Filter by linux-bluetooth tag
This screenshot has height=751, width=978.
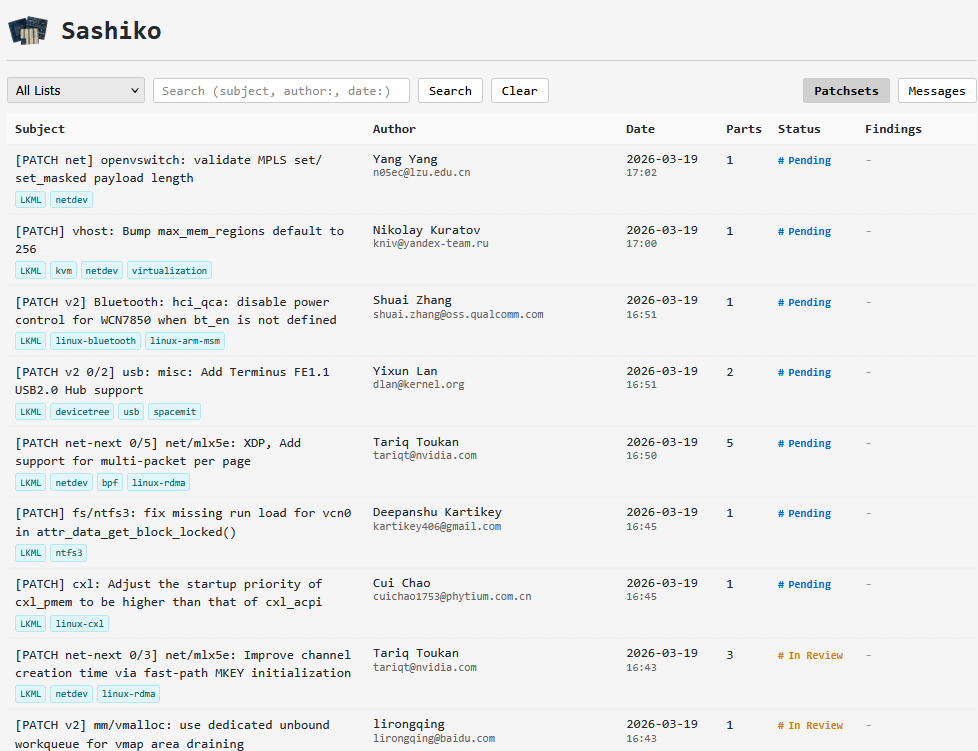95,341
